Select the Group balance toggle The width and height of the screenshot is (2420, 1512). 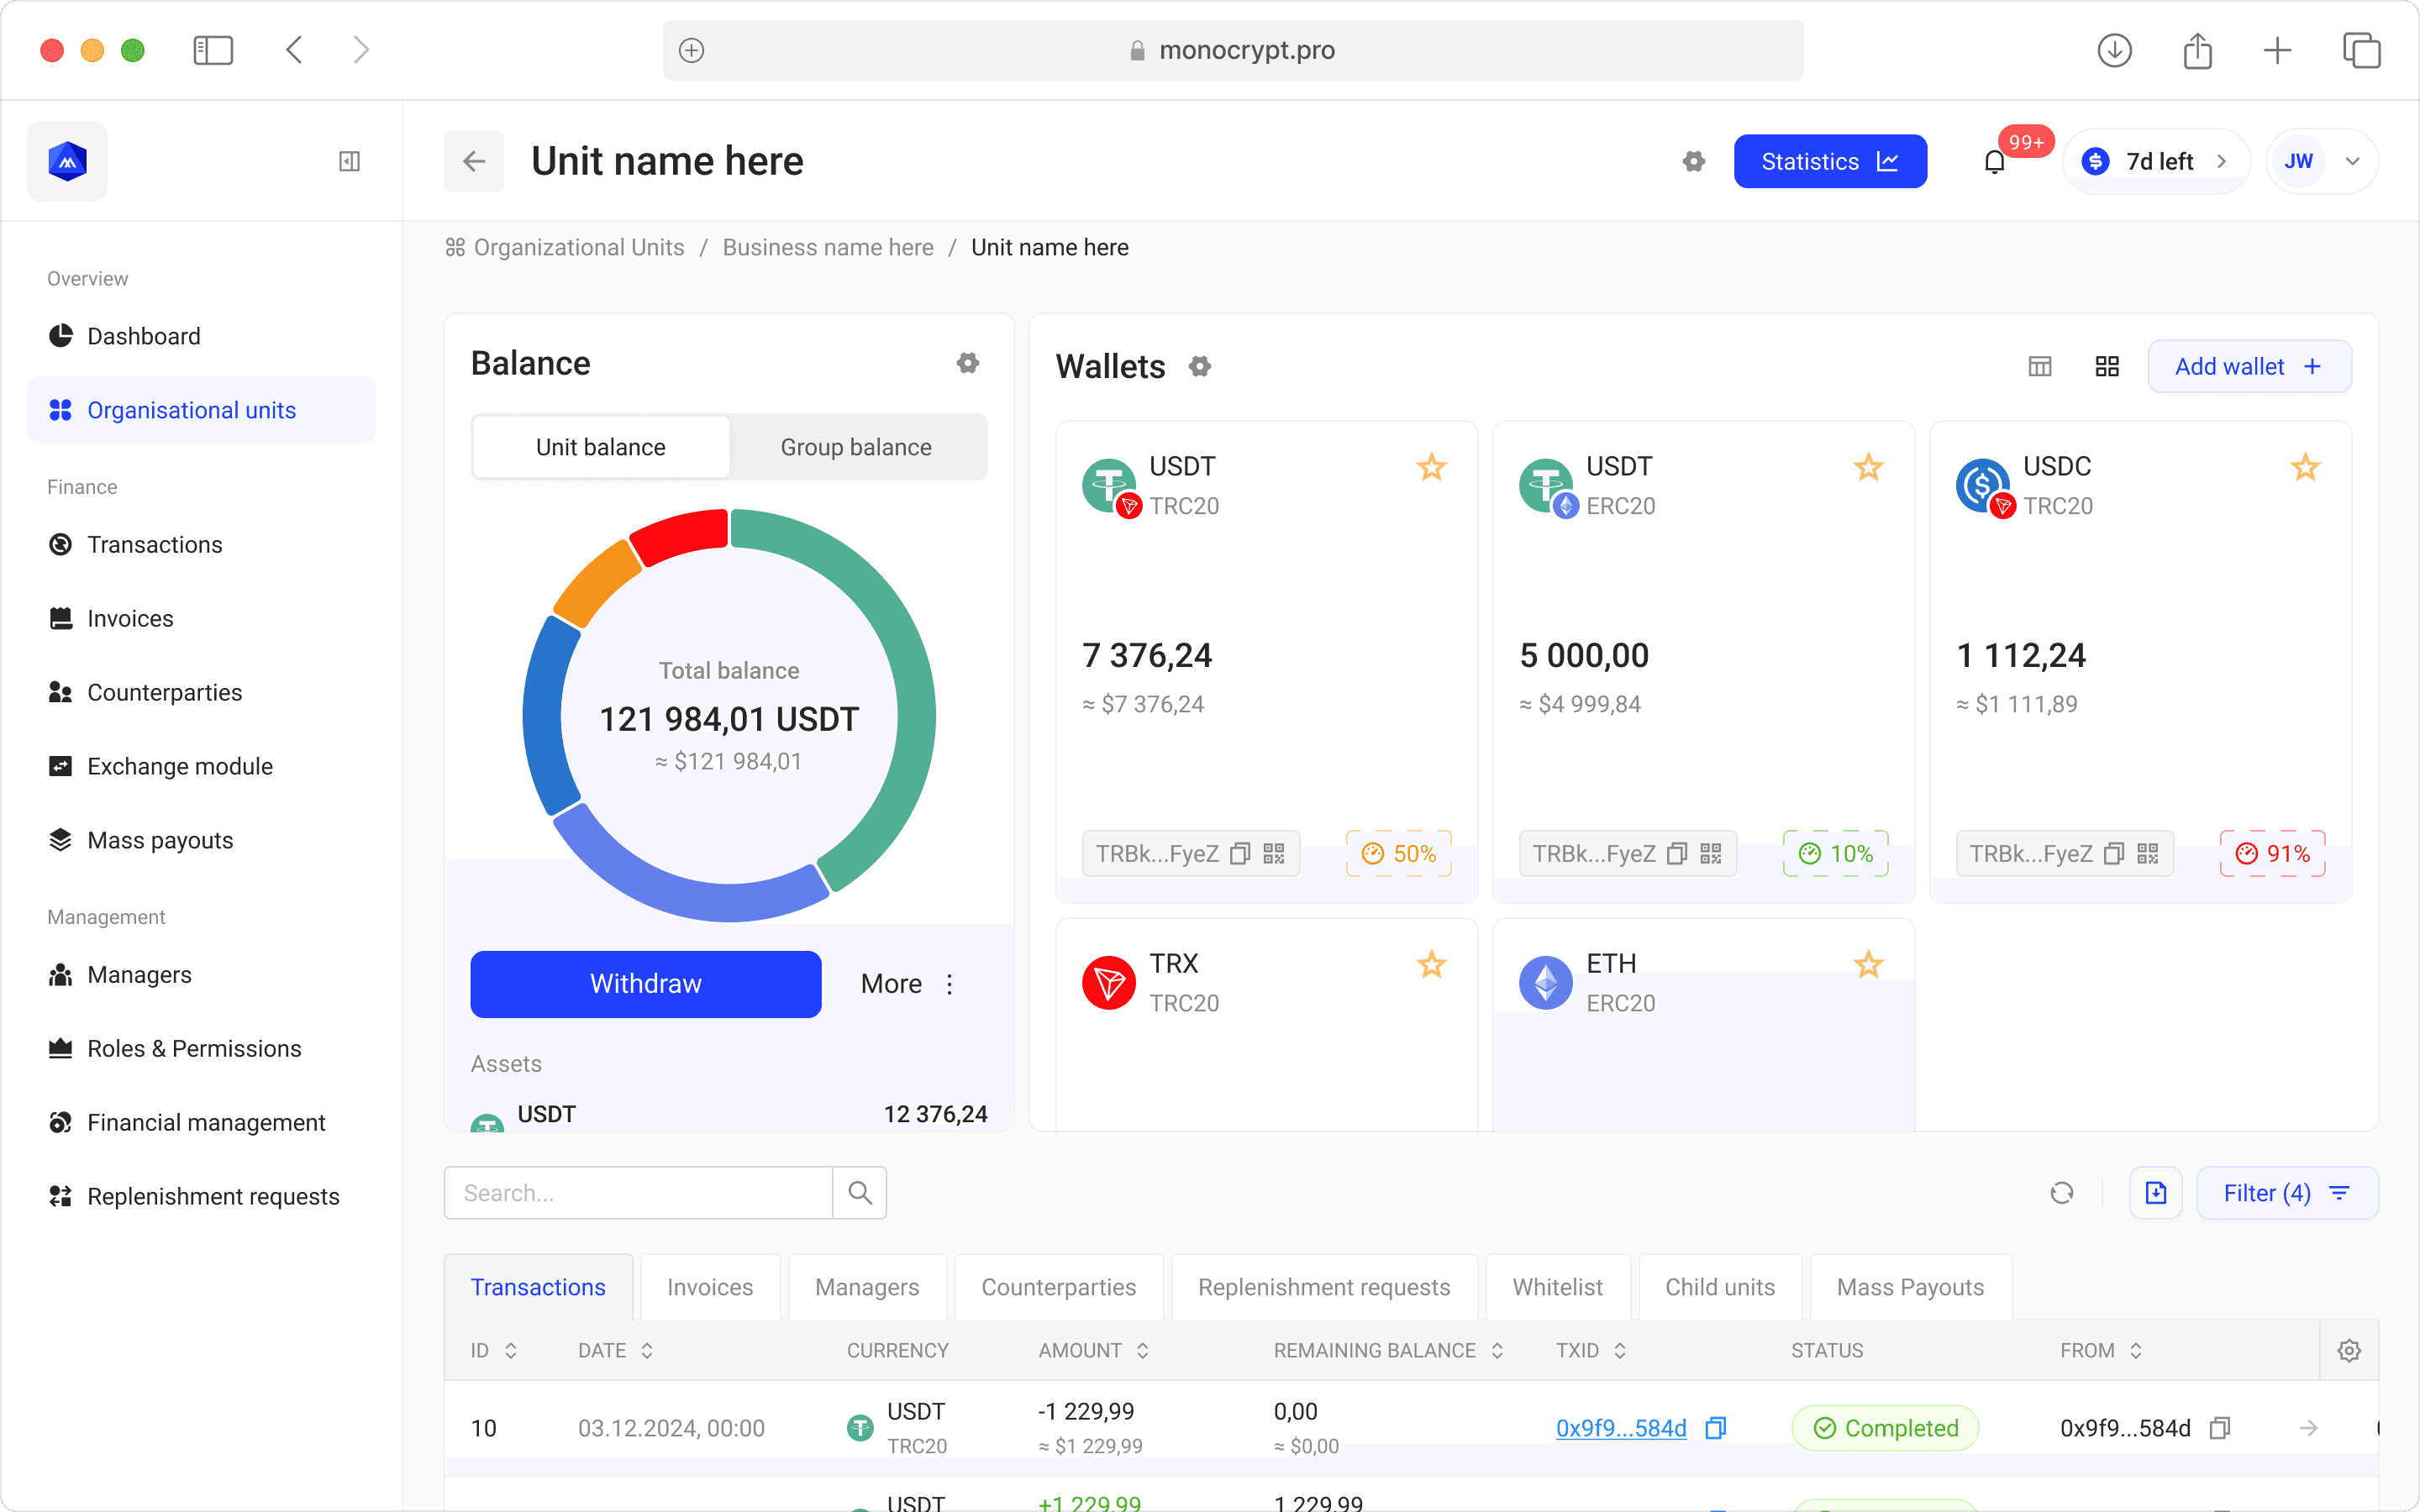click(x=856, y=447)
